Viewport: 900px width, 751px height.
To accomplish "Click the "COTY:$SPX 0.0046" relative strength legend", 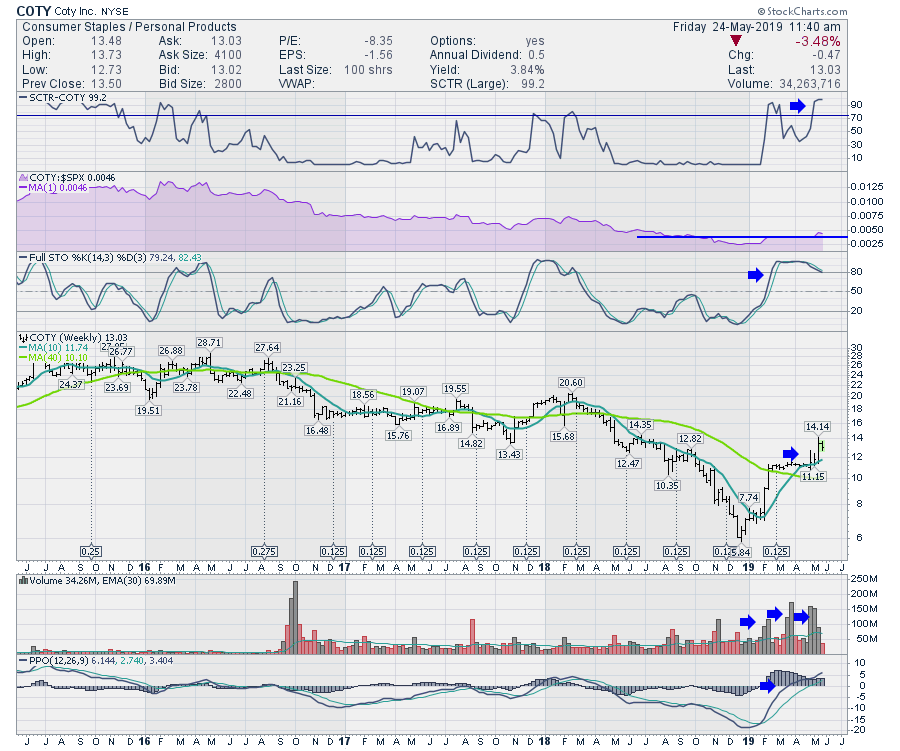I will tap(67, 178).
